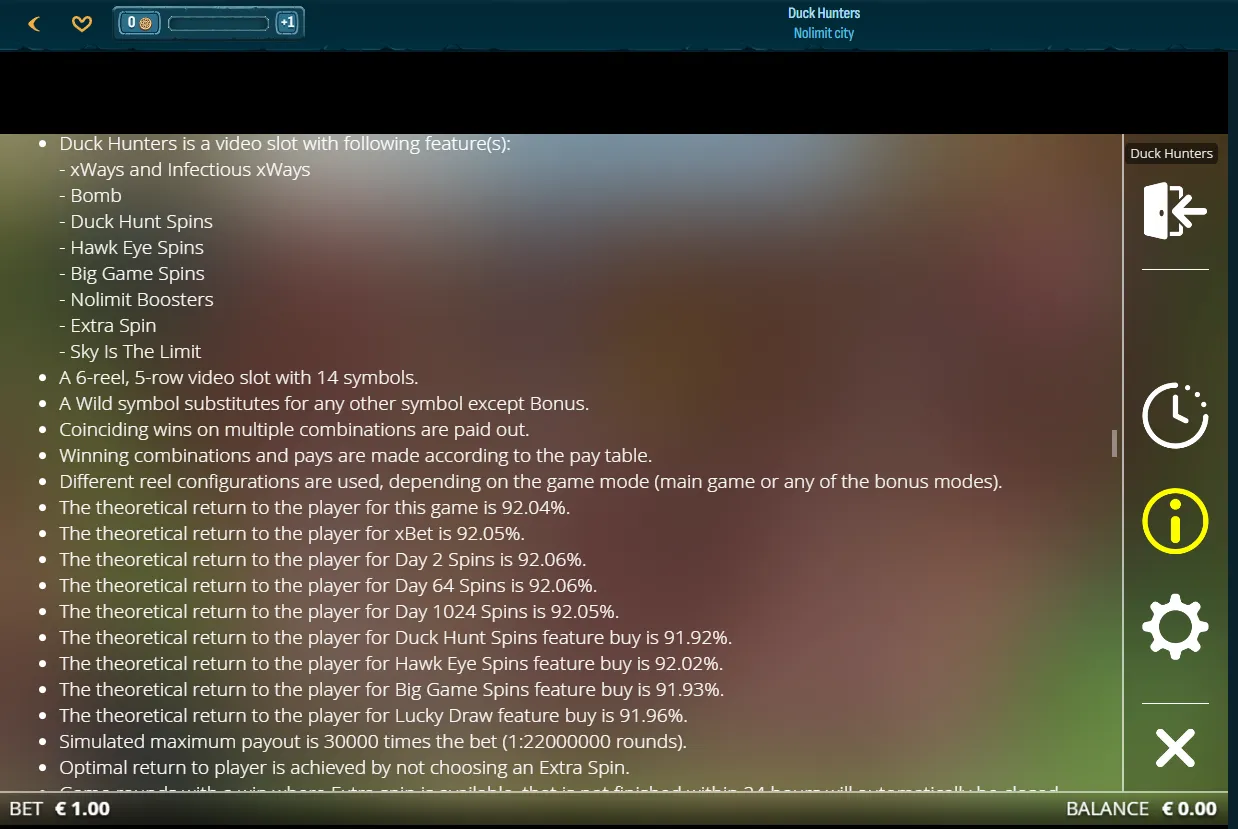The image size is (1238, 829).
Task: Click the Big Game Spins feature buy line
Action: pos(392,690)
